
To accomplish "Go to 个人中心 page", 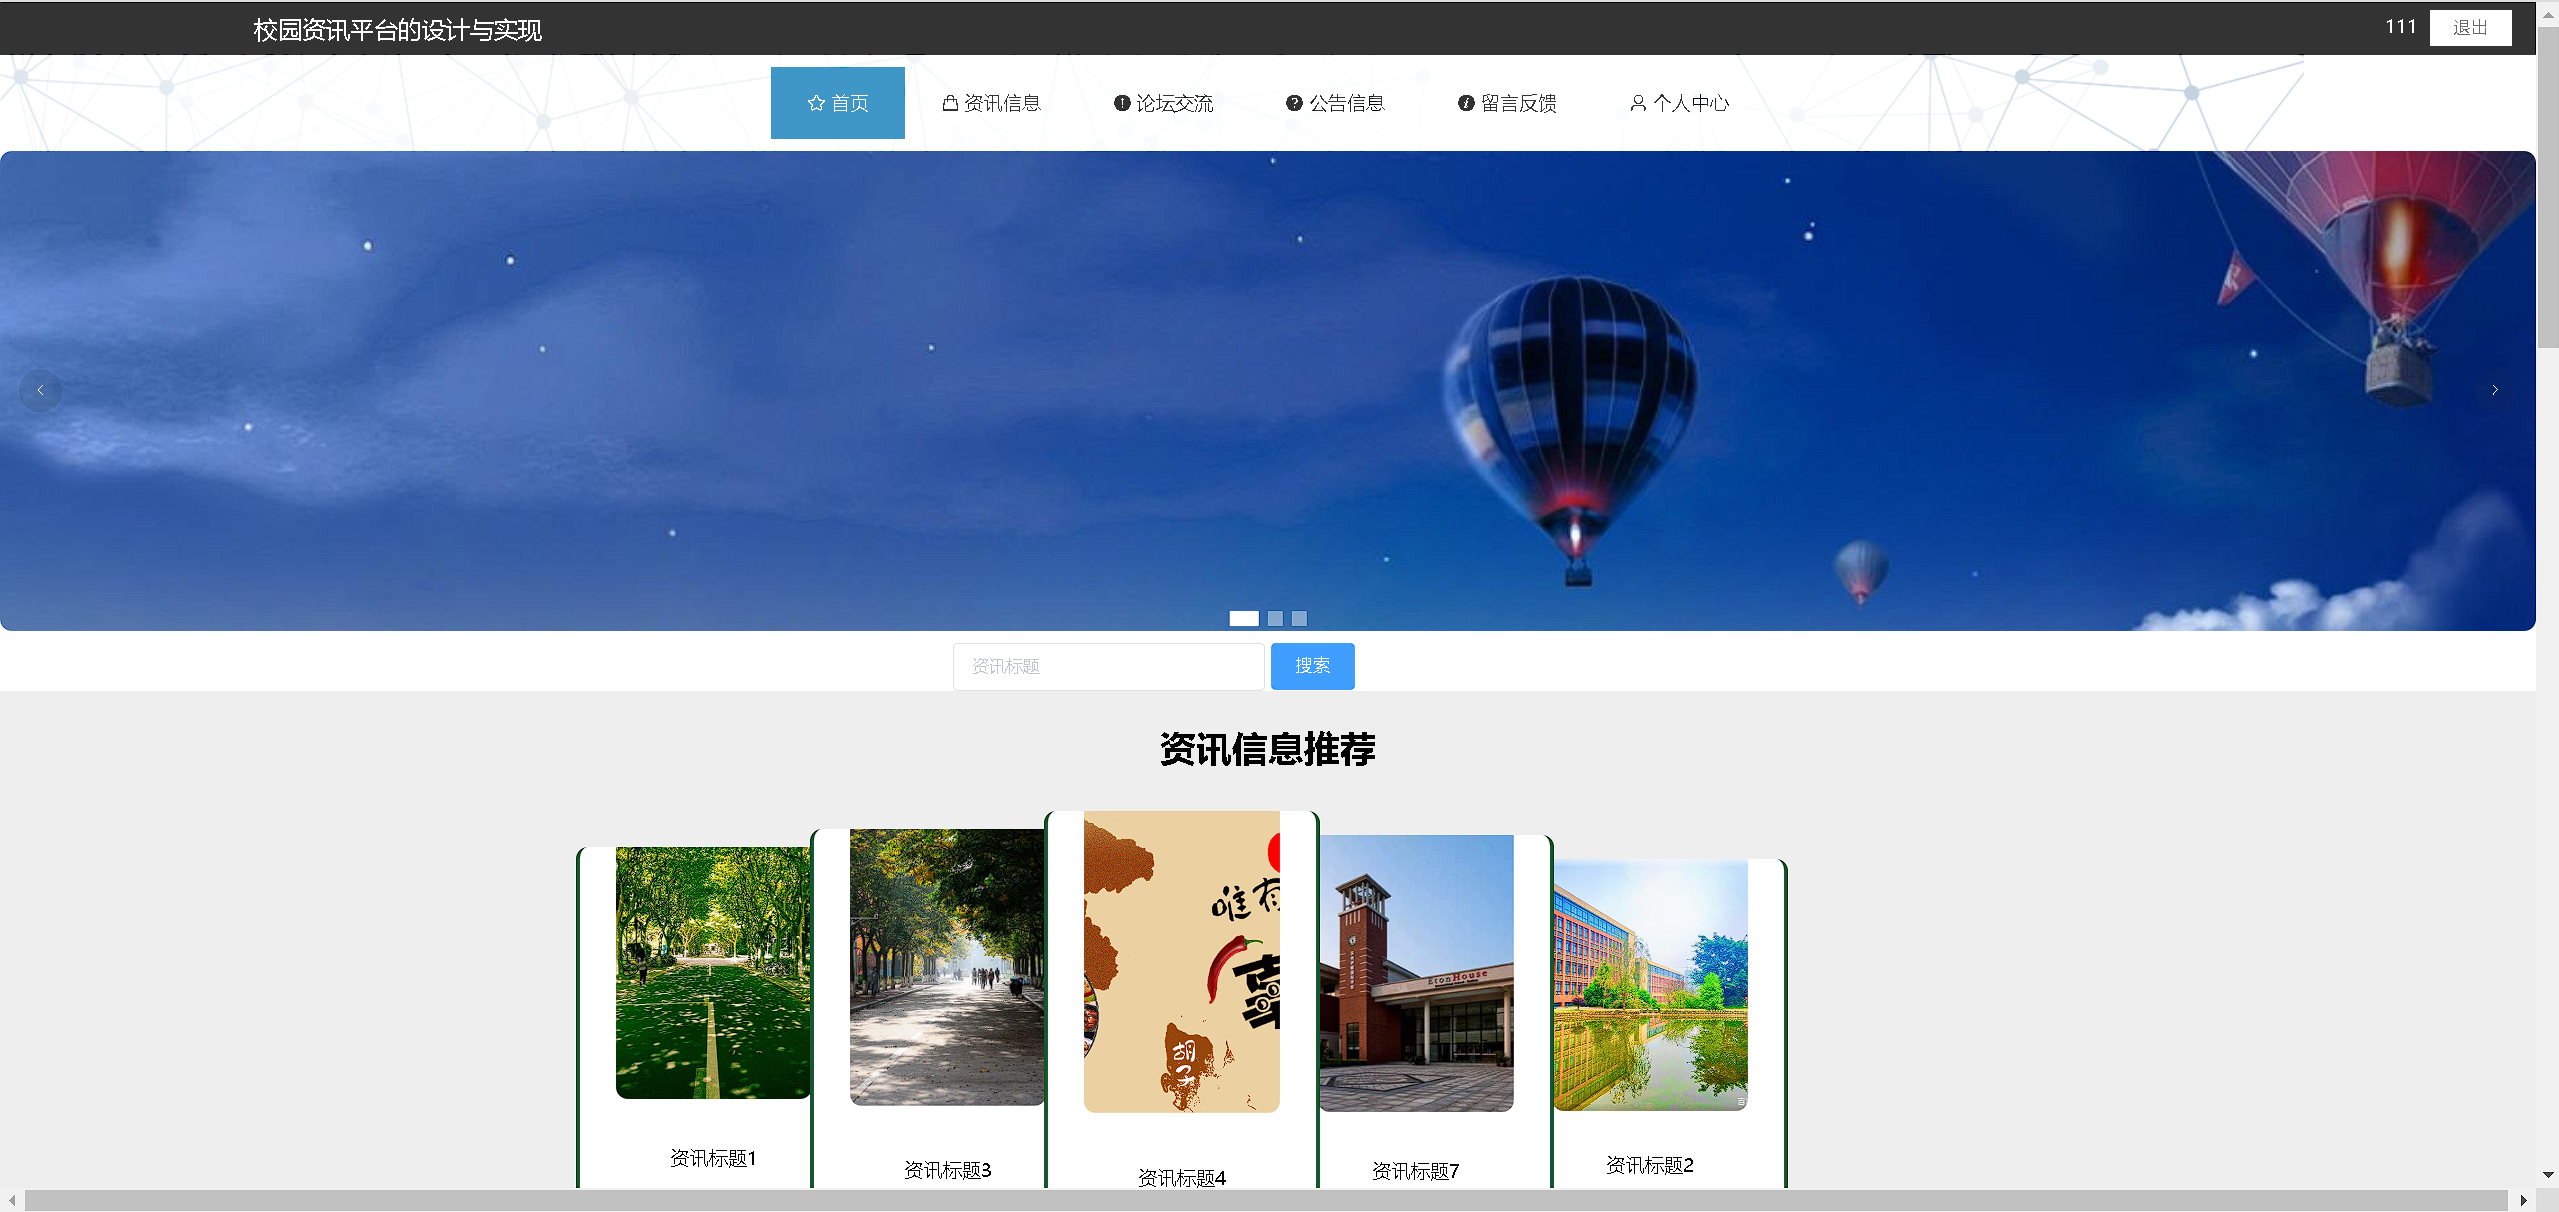I will [1690, 103].
